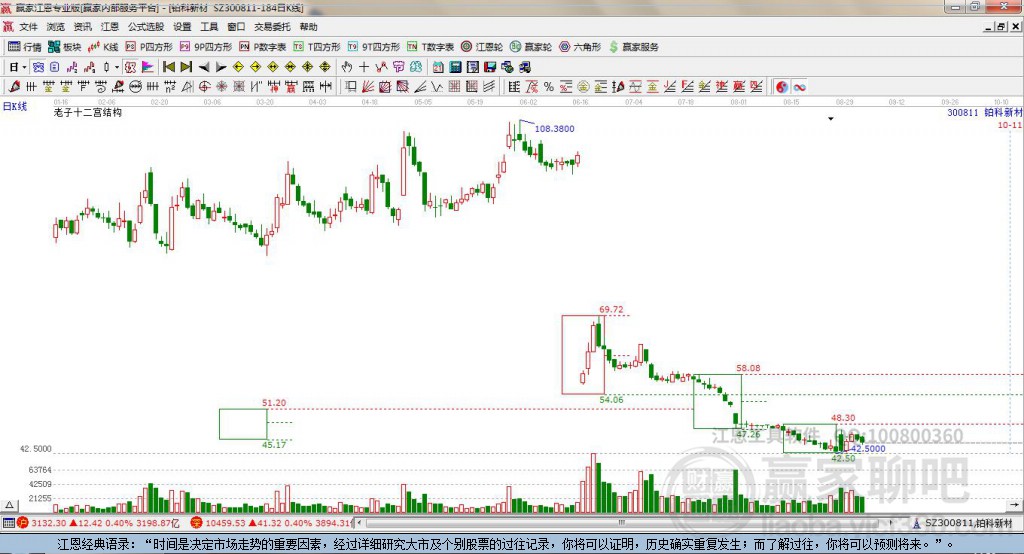Screen dimensions: 1024x554
Task: Click the 日K线 period label
Action: pyautogui.click(x=14, y=106)
